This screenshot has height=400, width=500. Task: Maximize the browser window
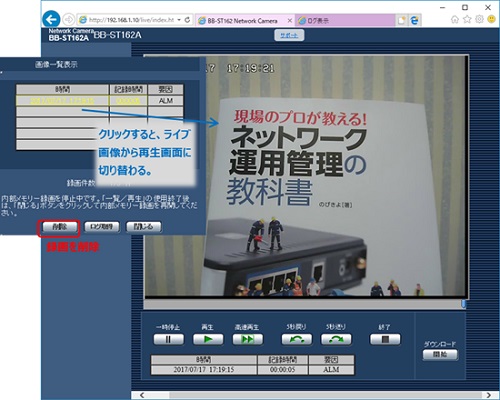pos(465,7)
